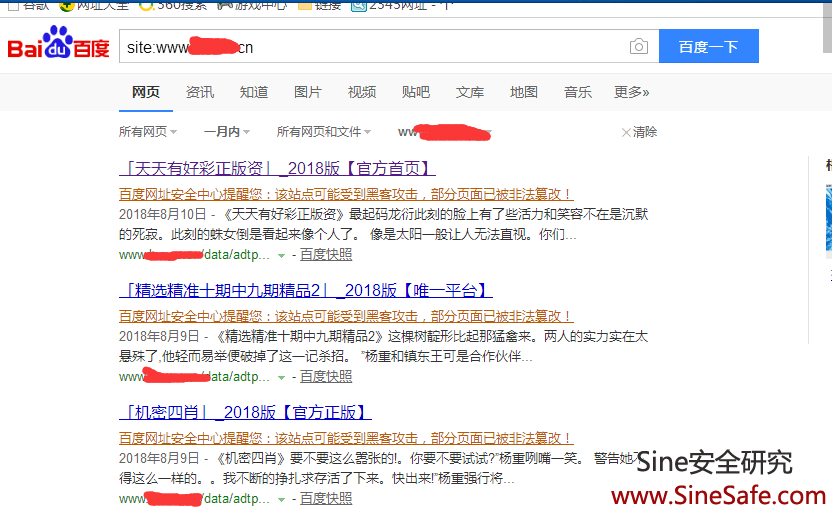Switch to the 图片 tab

coord(308,92)
